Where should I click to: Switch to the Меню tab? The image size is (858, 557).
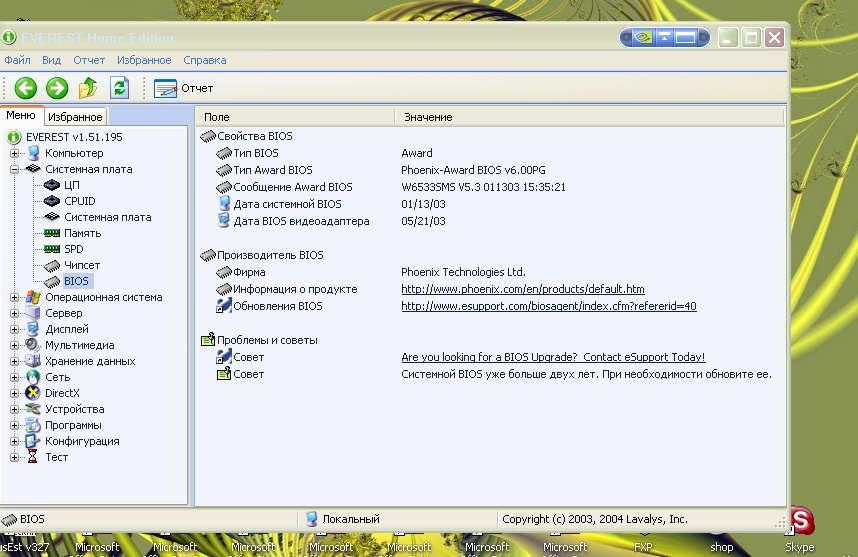click(21, 115)
